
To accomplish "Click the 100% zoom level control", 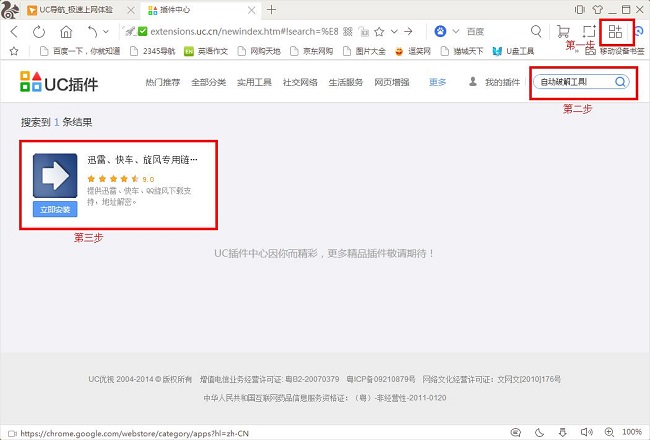I will pyautogui.click(x=631, y=433).
